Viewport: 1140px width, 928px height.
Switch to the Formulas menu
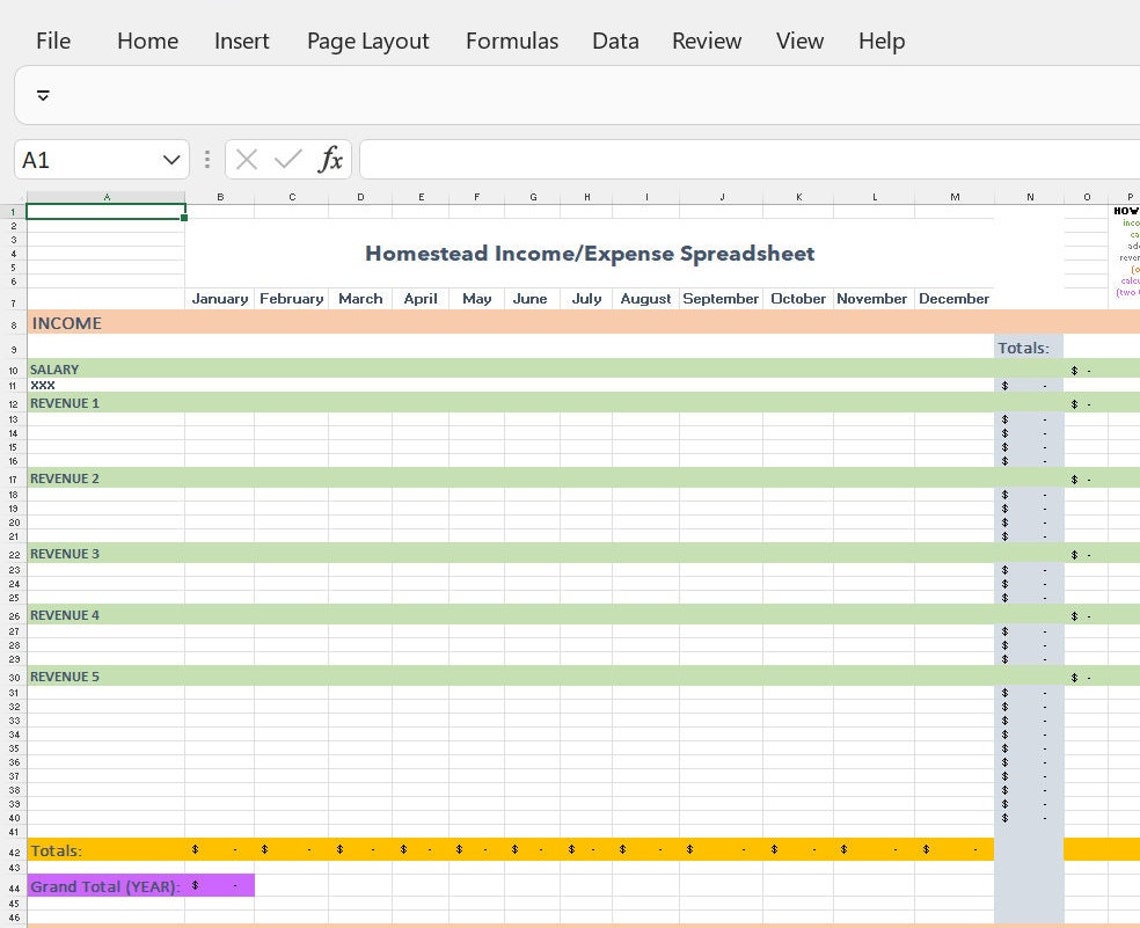[x=511, y=41]
